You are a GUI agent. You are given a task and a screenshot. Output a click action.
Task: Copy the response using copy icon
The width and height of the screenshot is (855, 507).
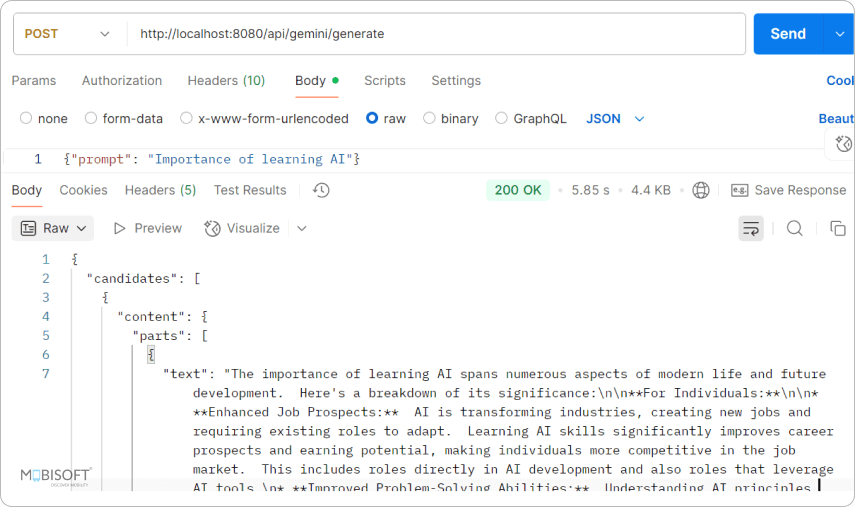(838, 228)
